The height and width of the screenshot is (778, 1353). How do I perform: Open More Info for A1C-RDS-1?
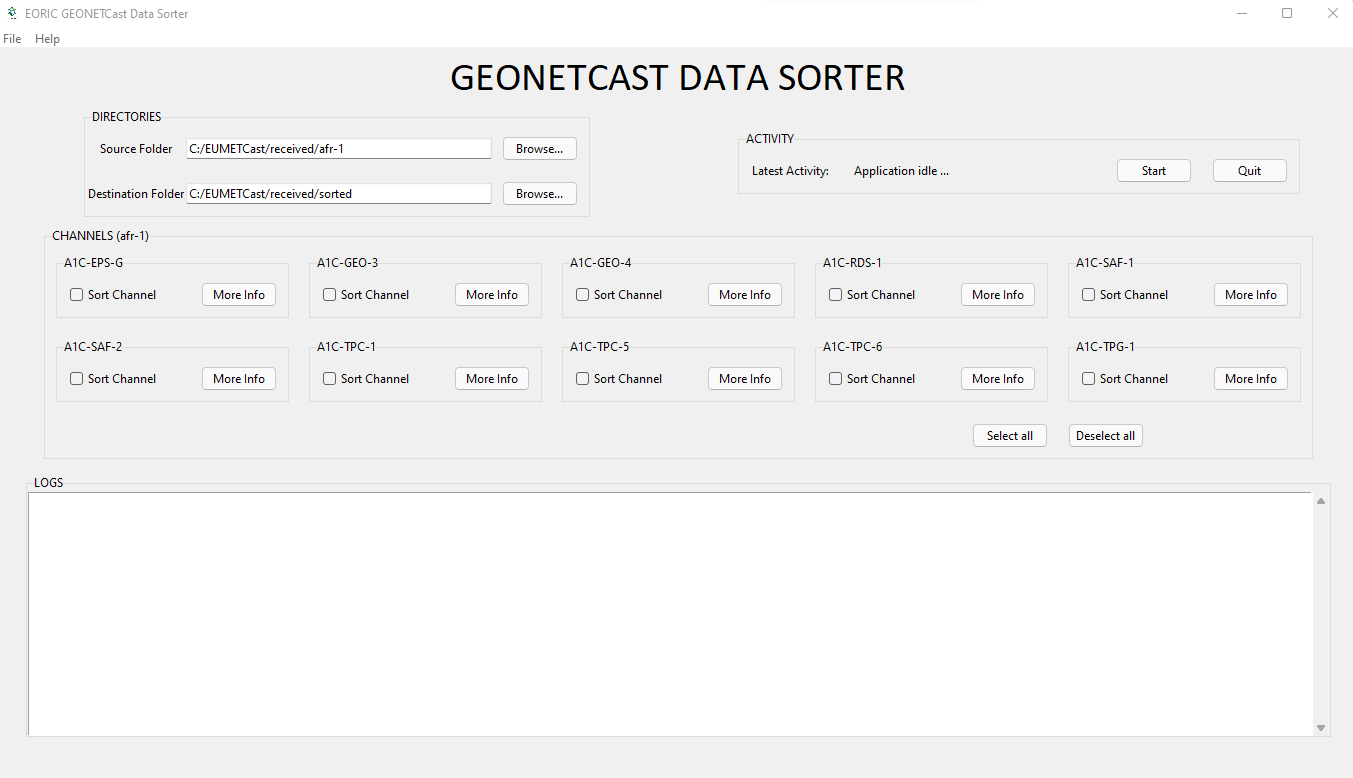point(998,295)
